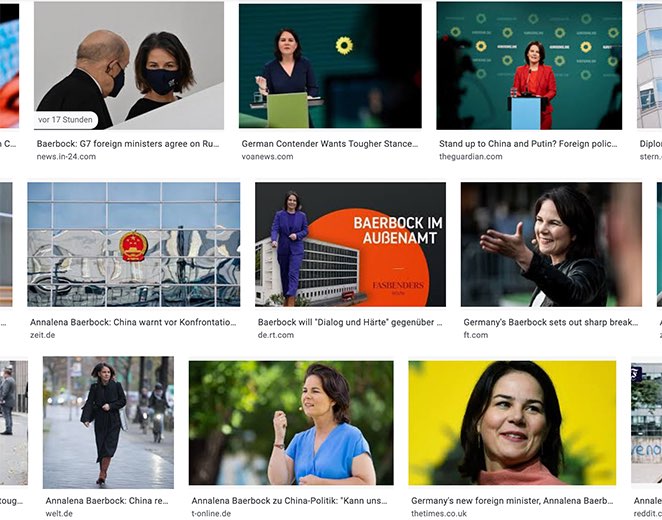This screenshot has height=520, width=662.
Task: Open the 'Baerbock im Außenamt' orange graphic
Action: click(350, 244)
